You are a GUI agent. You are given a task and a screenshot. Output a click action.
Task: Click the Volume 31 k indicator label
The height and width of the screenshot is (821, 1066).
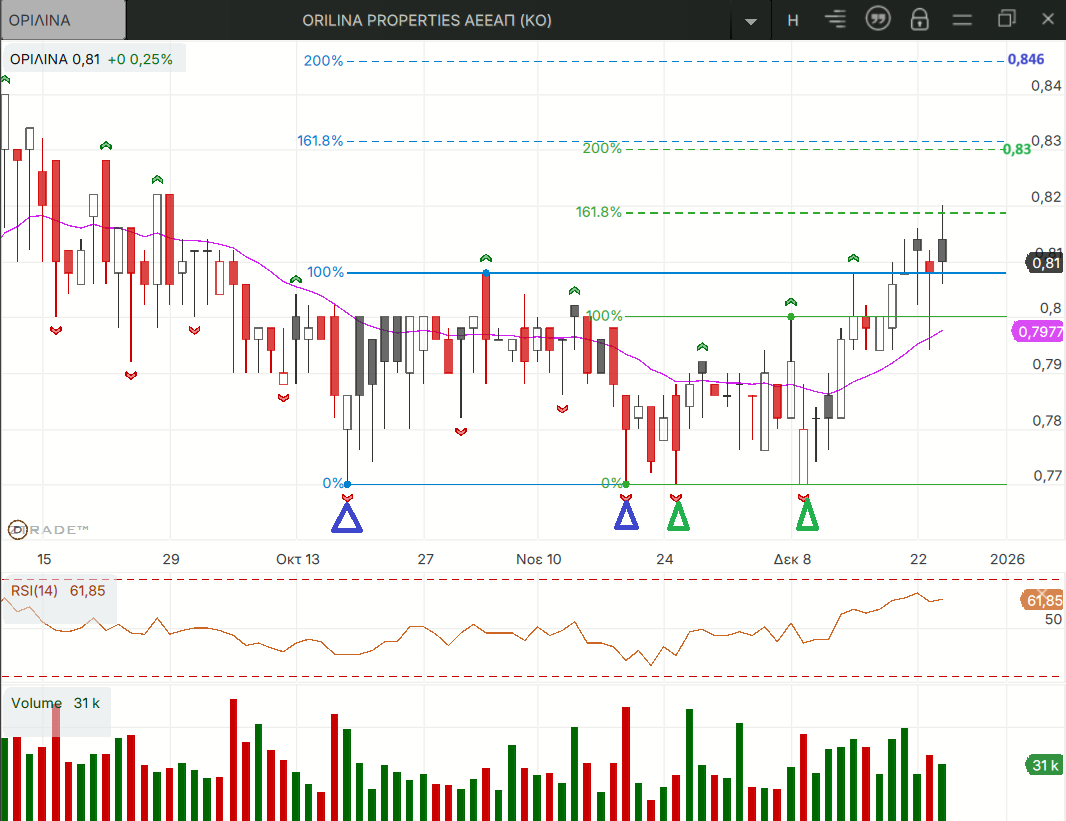point(56,703)
